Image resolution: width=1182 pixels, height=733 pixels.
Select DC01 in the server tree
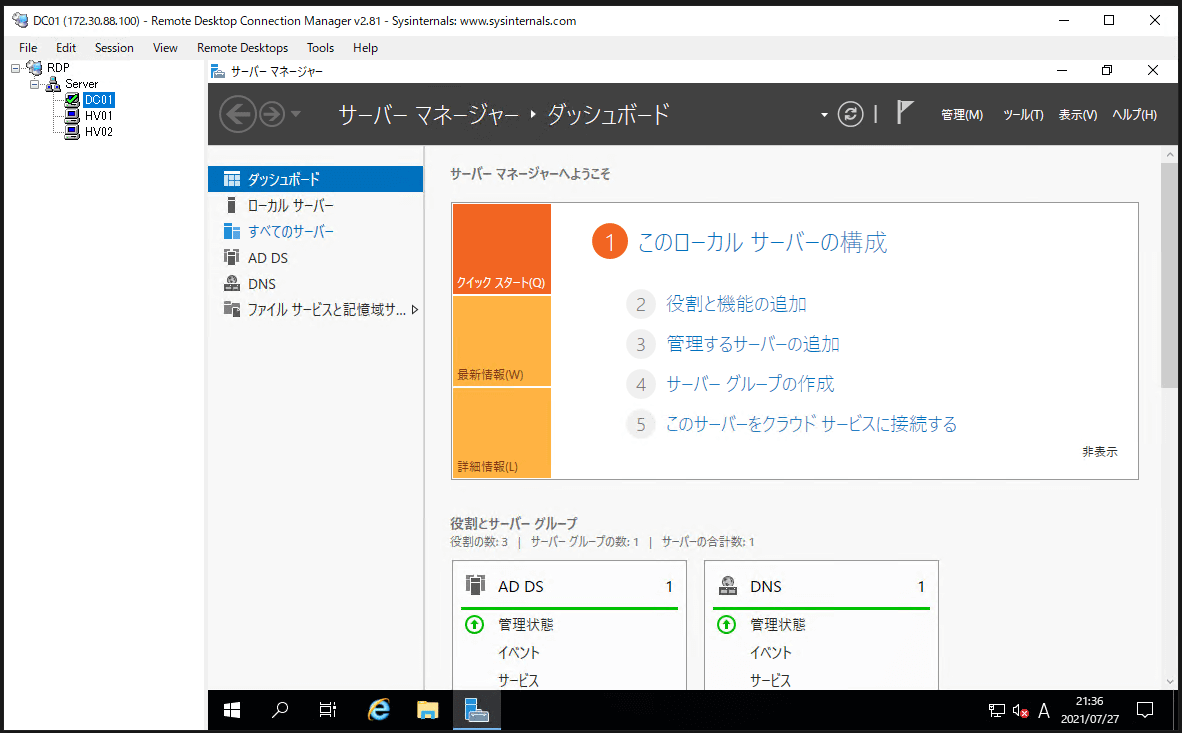tap(99, 100)
